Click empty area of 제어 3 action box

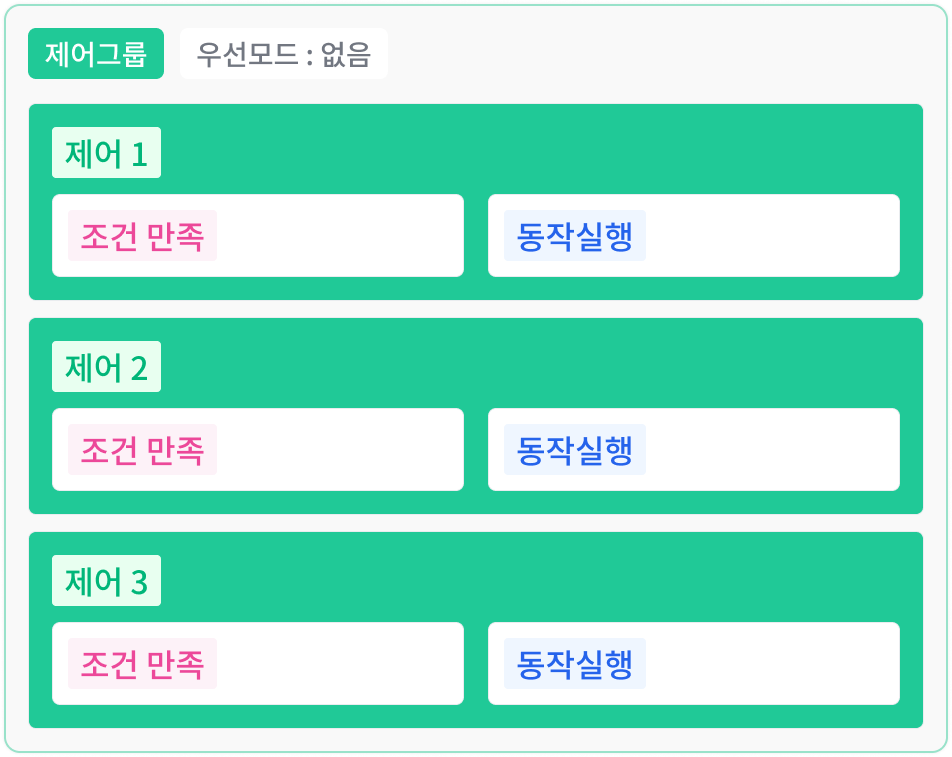click(772, 664)
